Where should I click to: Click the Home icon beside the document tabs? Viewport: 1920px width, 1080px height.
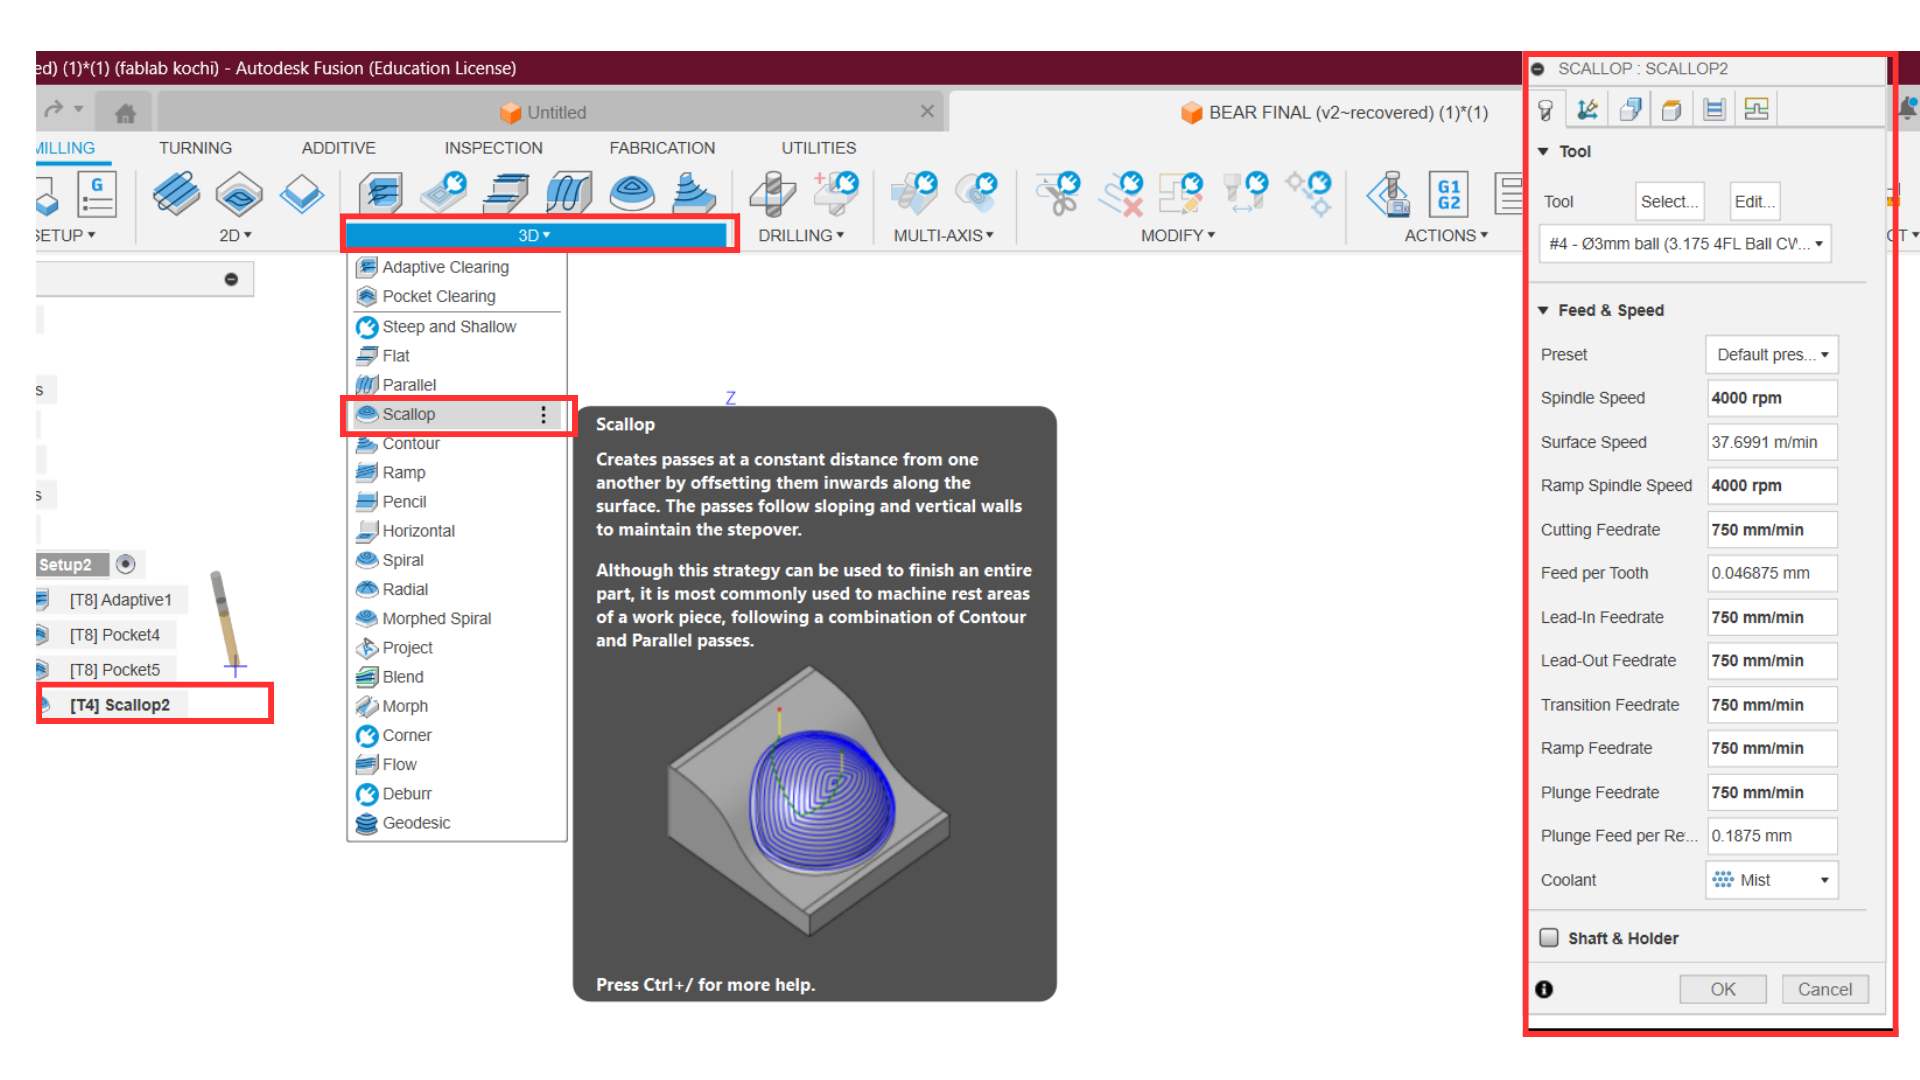point(125,113)
